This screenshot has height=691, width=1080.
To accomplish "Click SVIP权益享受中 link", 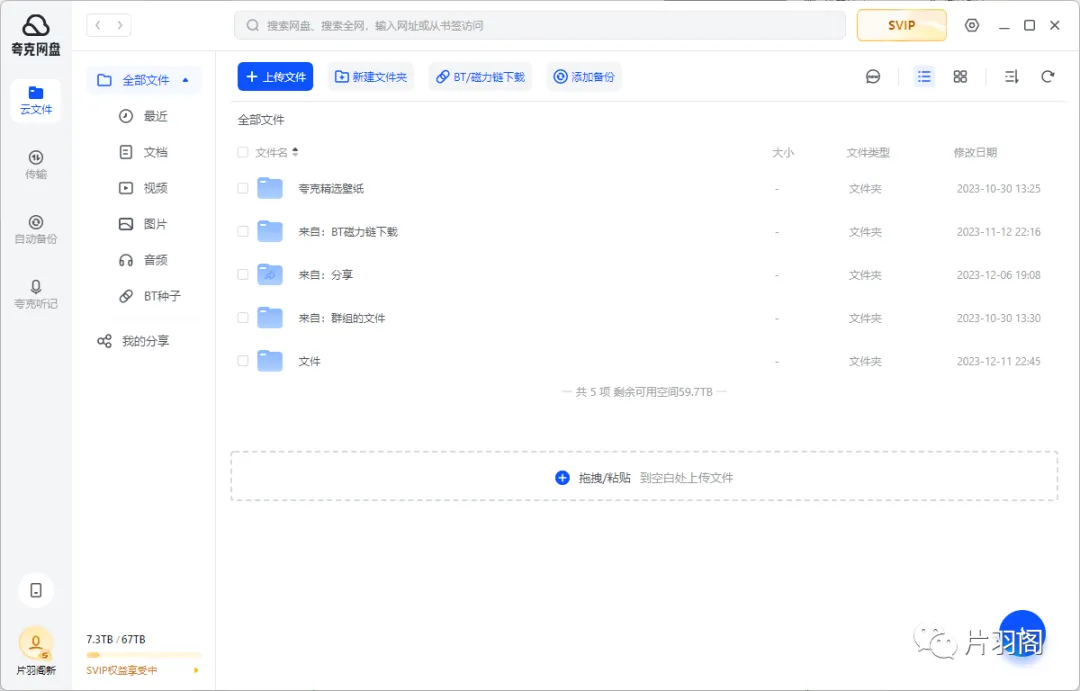I will (x=122, y=670).
